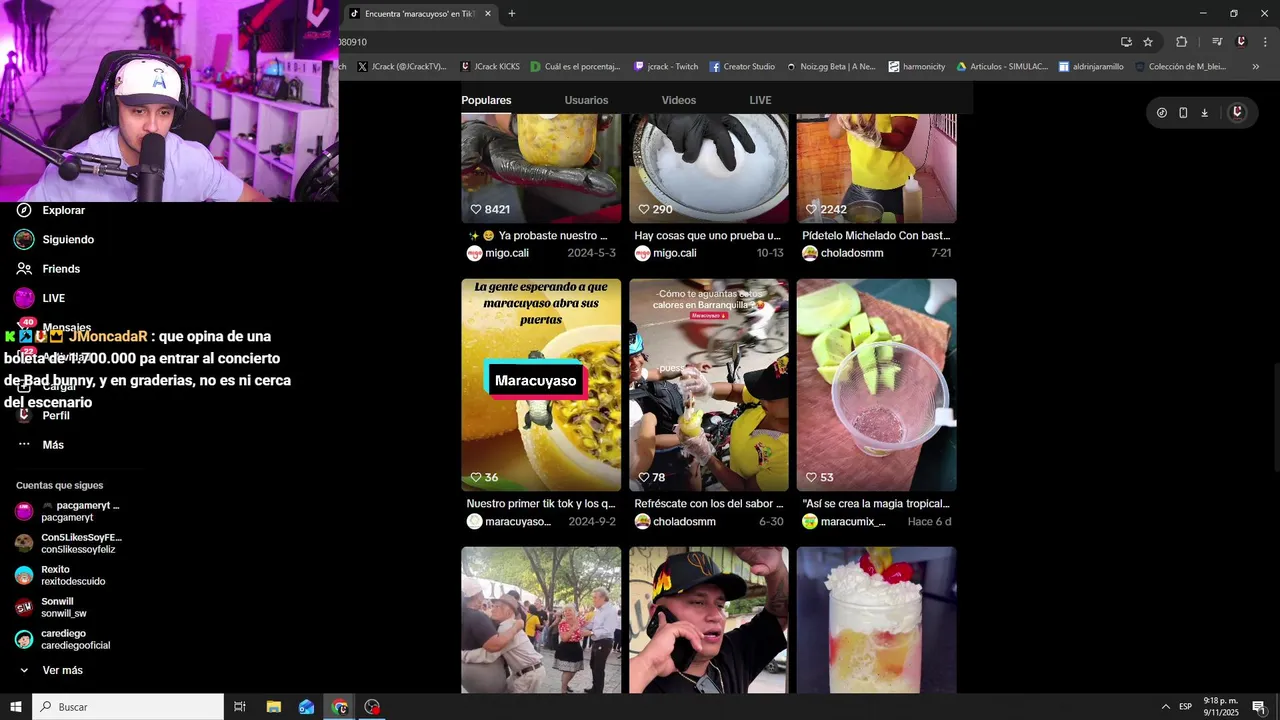This screenshot has width=1280, height=720.
Task: Open the Creator Studio bookmark
Action: (742, 67)
